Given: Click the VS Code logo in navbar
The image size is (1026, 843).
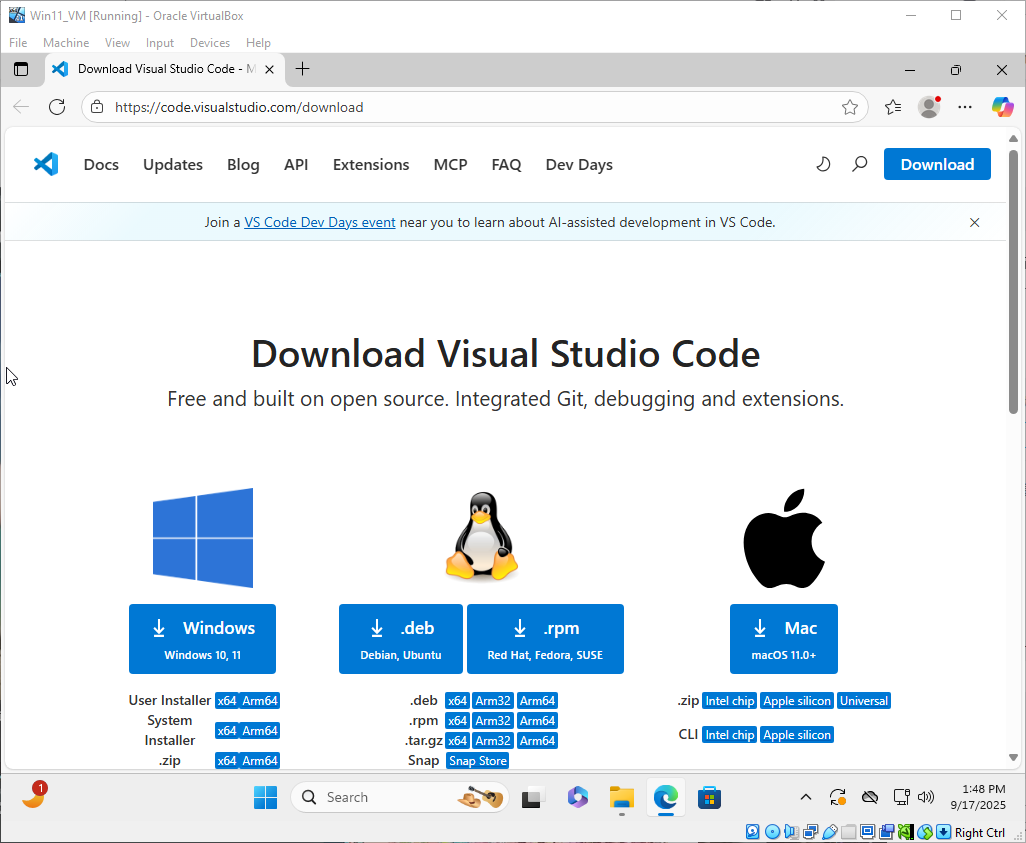Looking at the screenshot, I should pyautogui.click(x=46, y=164).
